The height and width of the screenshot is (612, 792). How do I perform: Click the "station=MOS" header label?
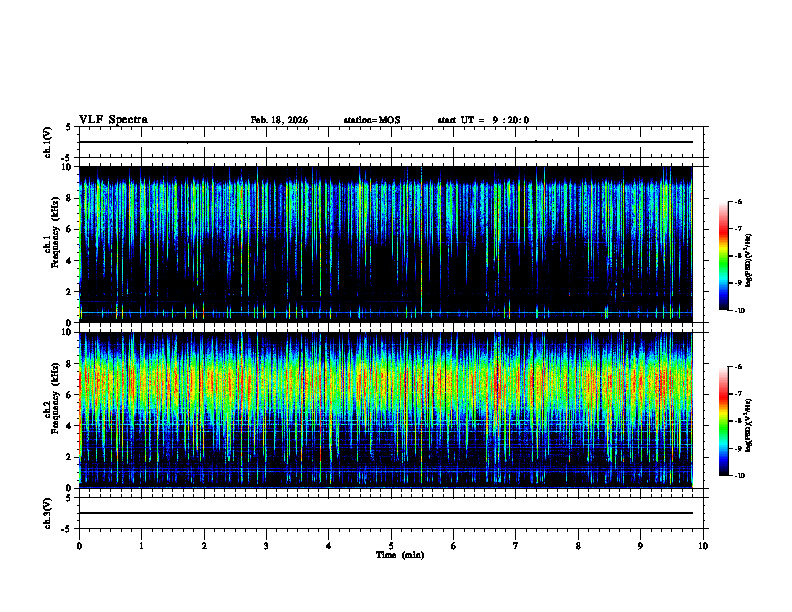click(372, 120)
